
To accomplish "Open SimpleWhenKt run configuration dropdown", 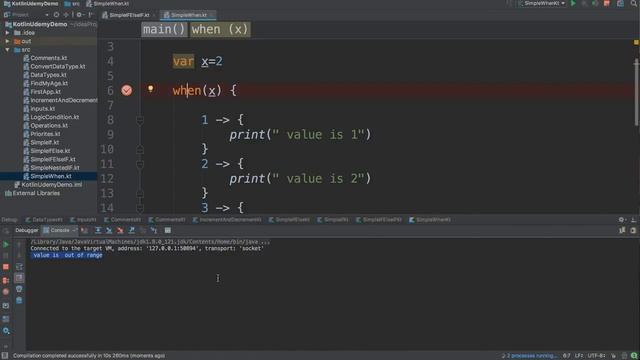I will click(x=542, y=3).
